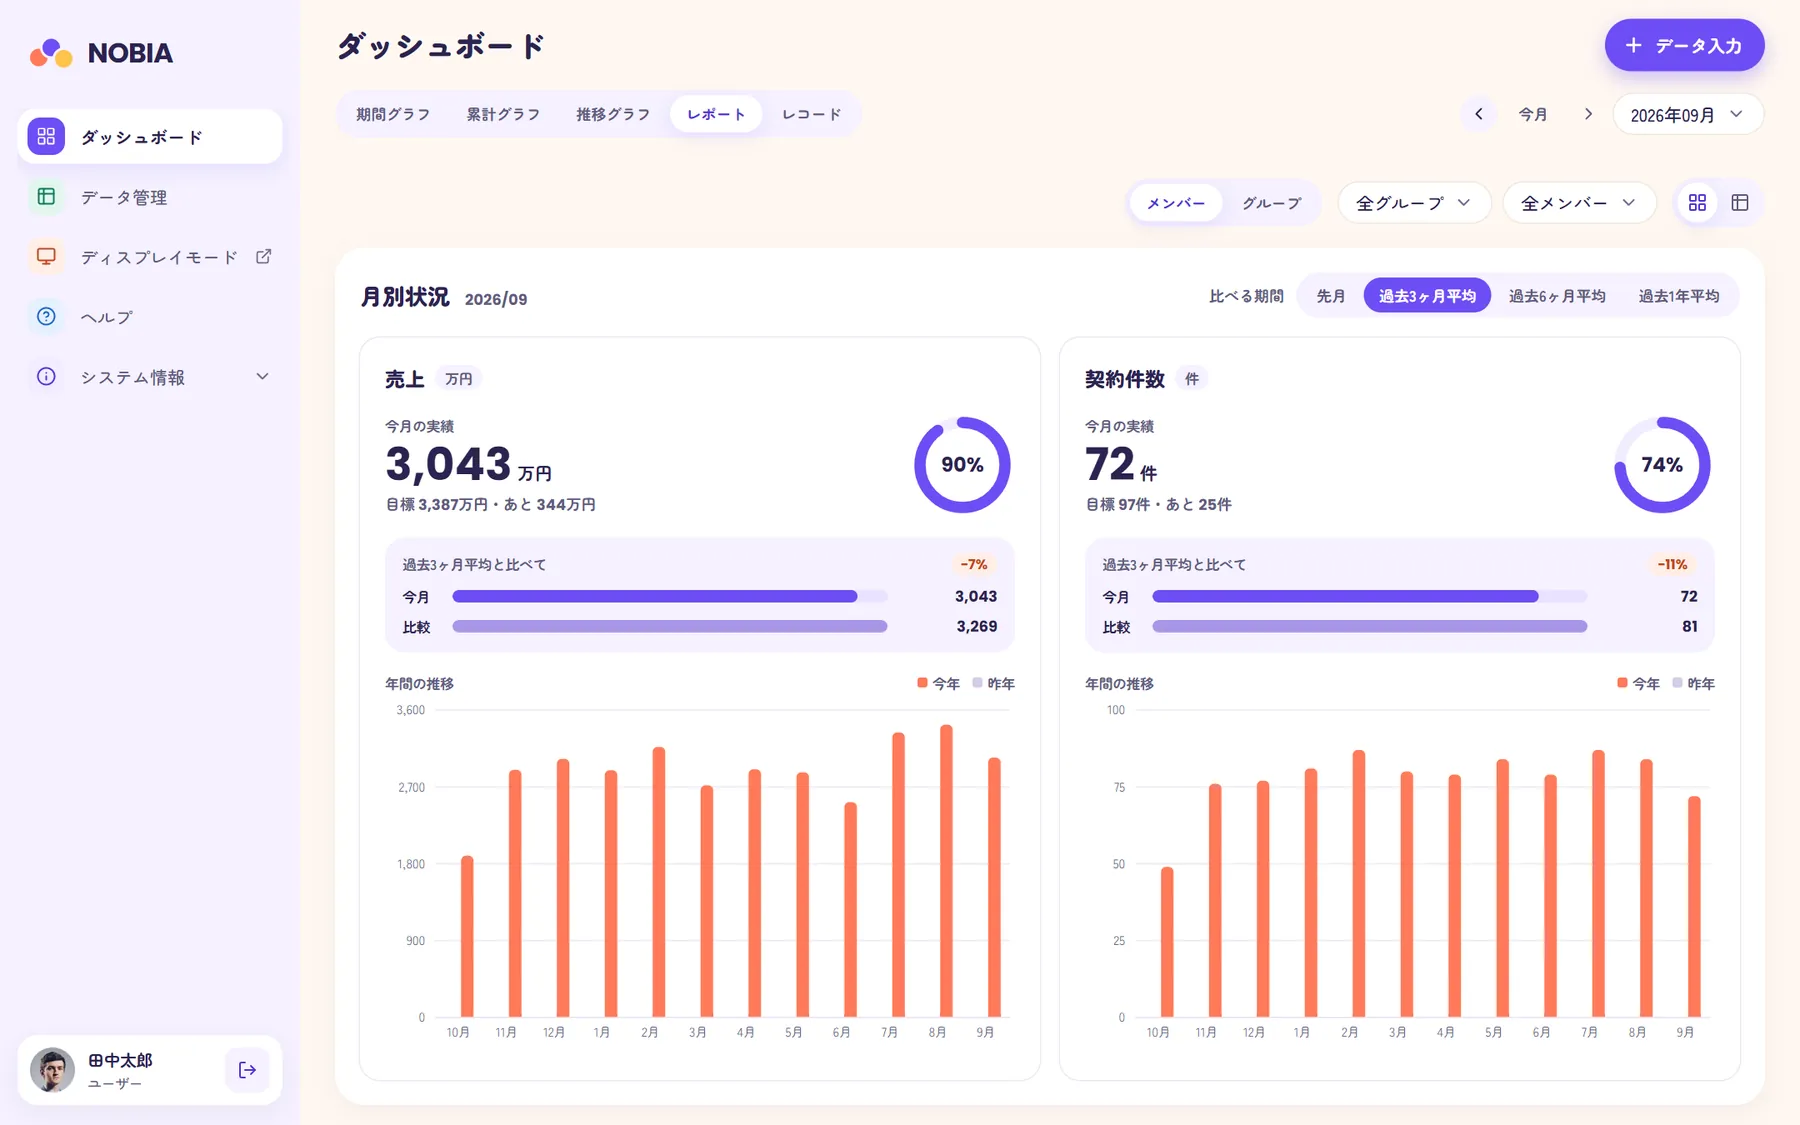Click the external link icon beside ディスプレイモード
This screenshot has width=1800, height=1125.
pyautogui.click(x=264, y=257)
